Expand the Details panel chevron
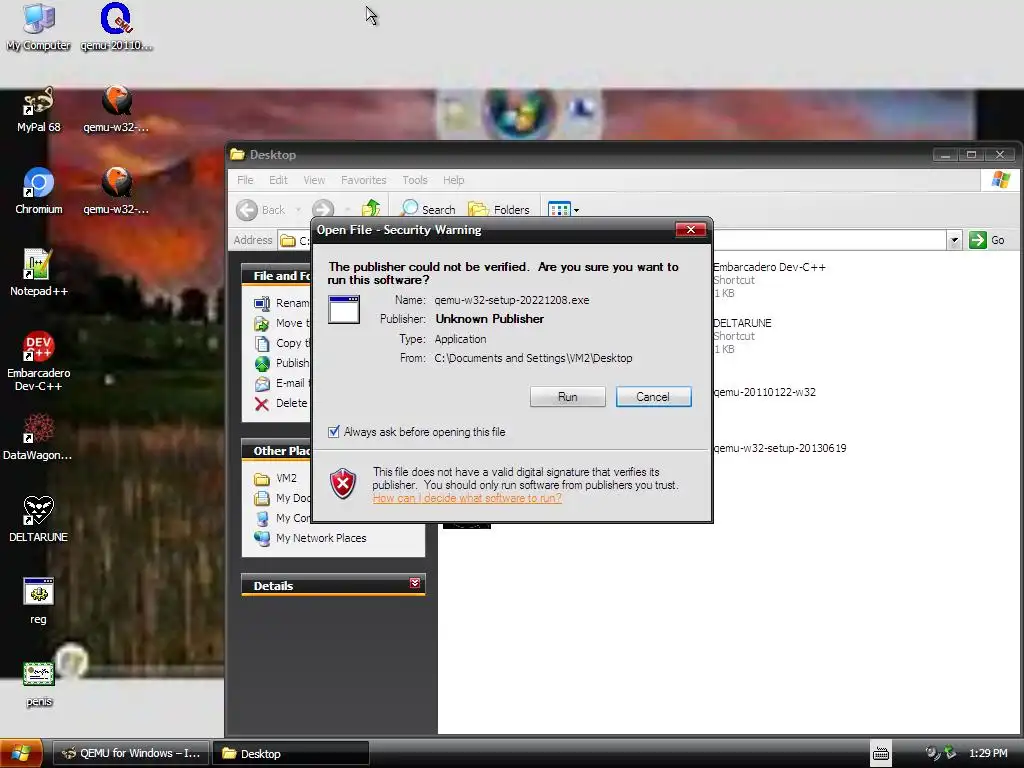The height and width of the screenshot is (768, 1024). tap(415, 583)
